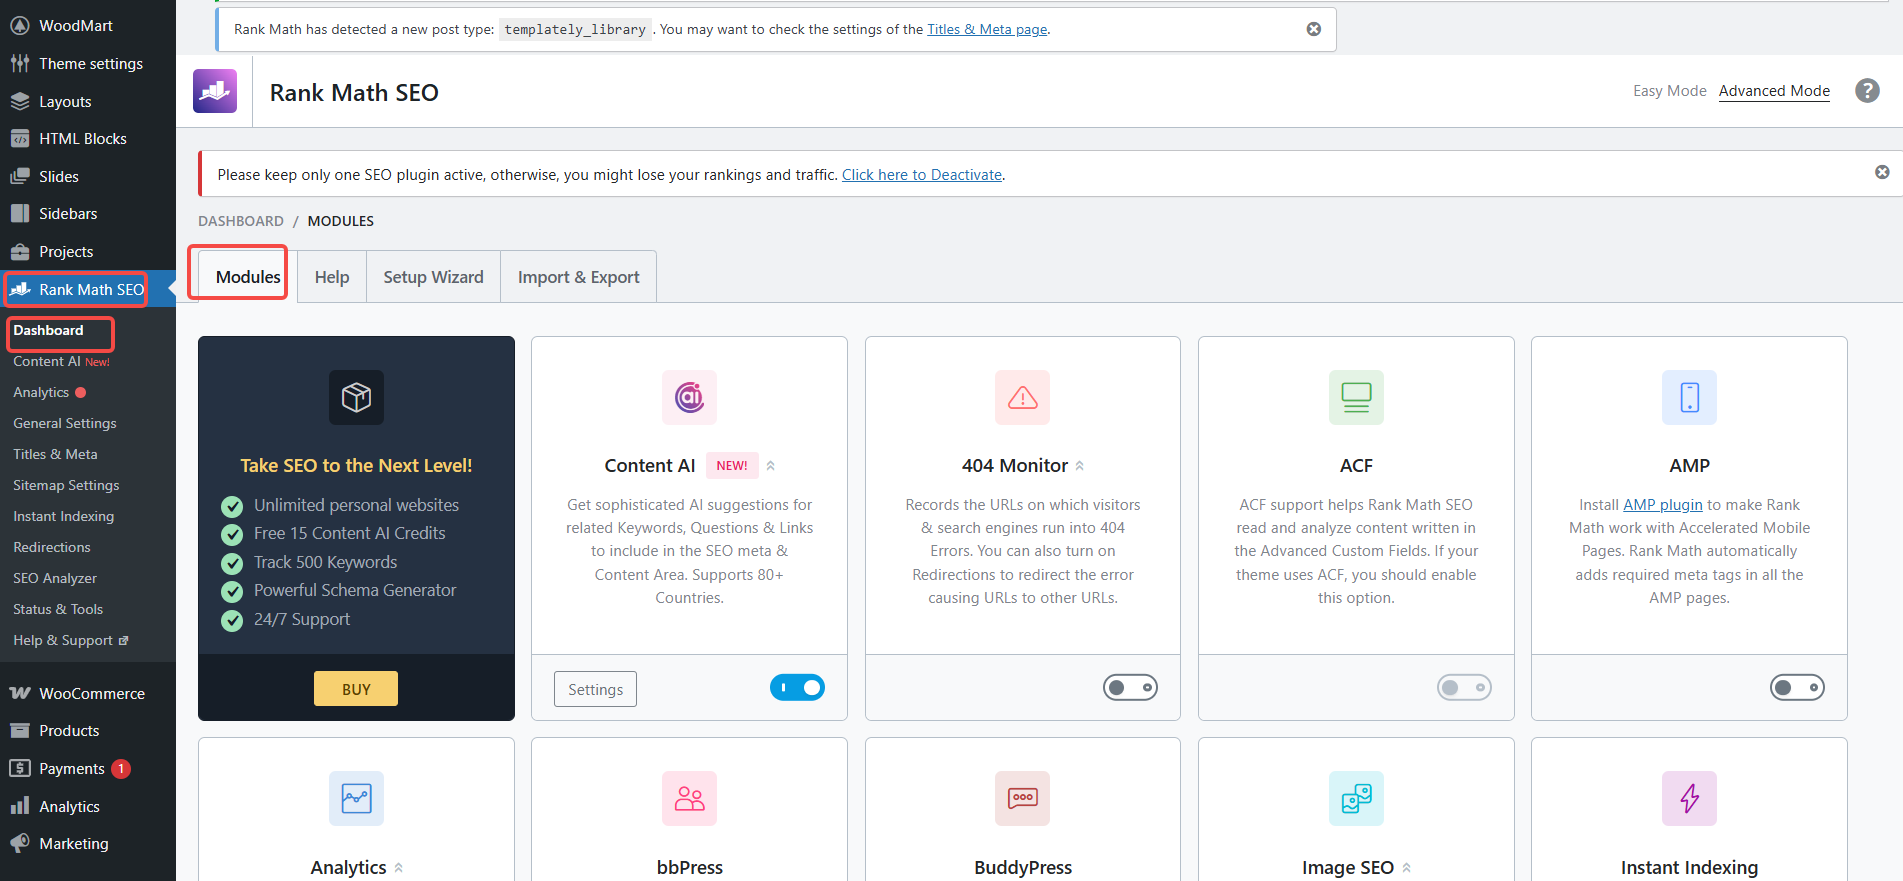Viewport: 1903px width, 881px height.
Task: Open SEO Analyzer submenu item
Action: click(55, 578)
